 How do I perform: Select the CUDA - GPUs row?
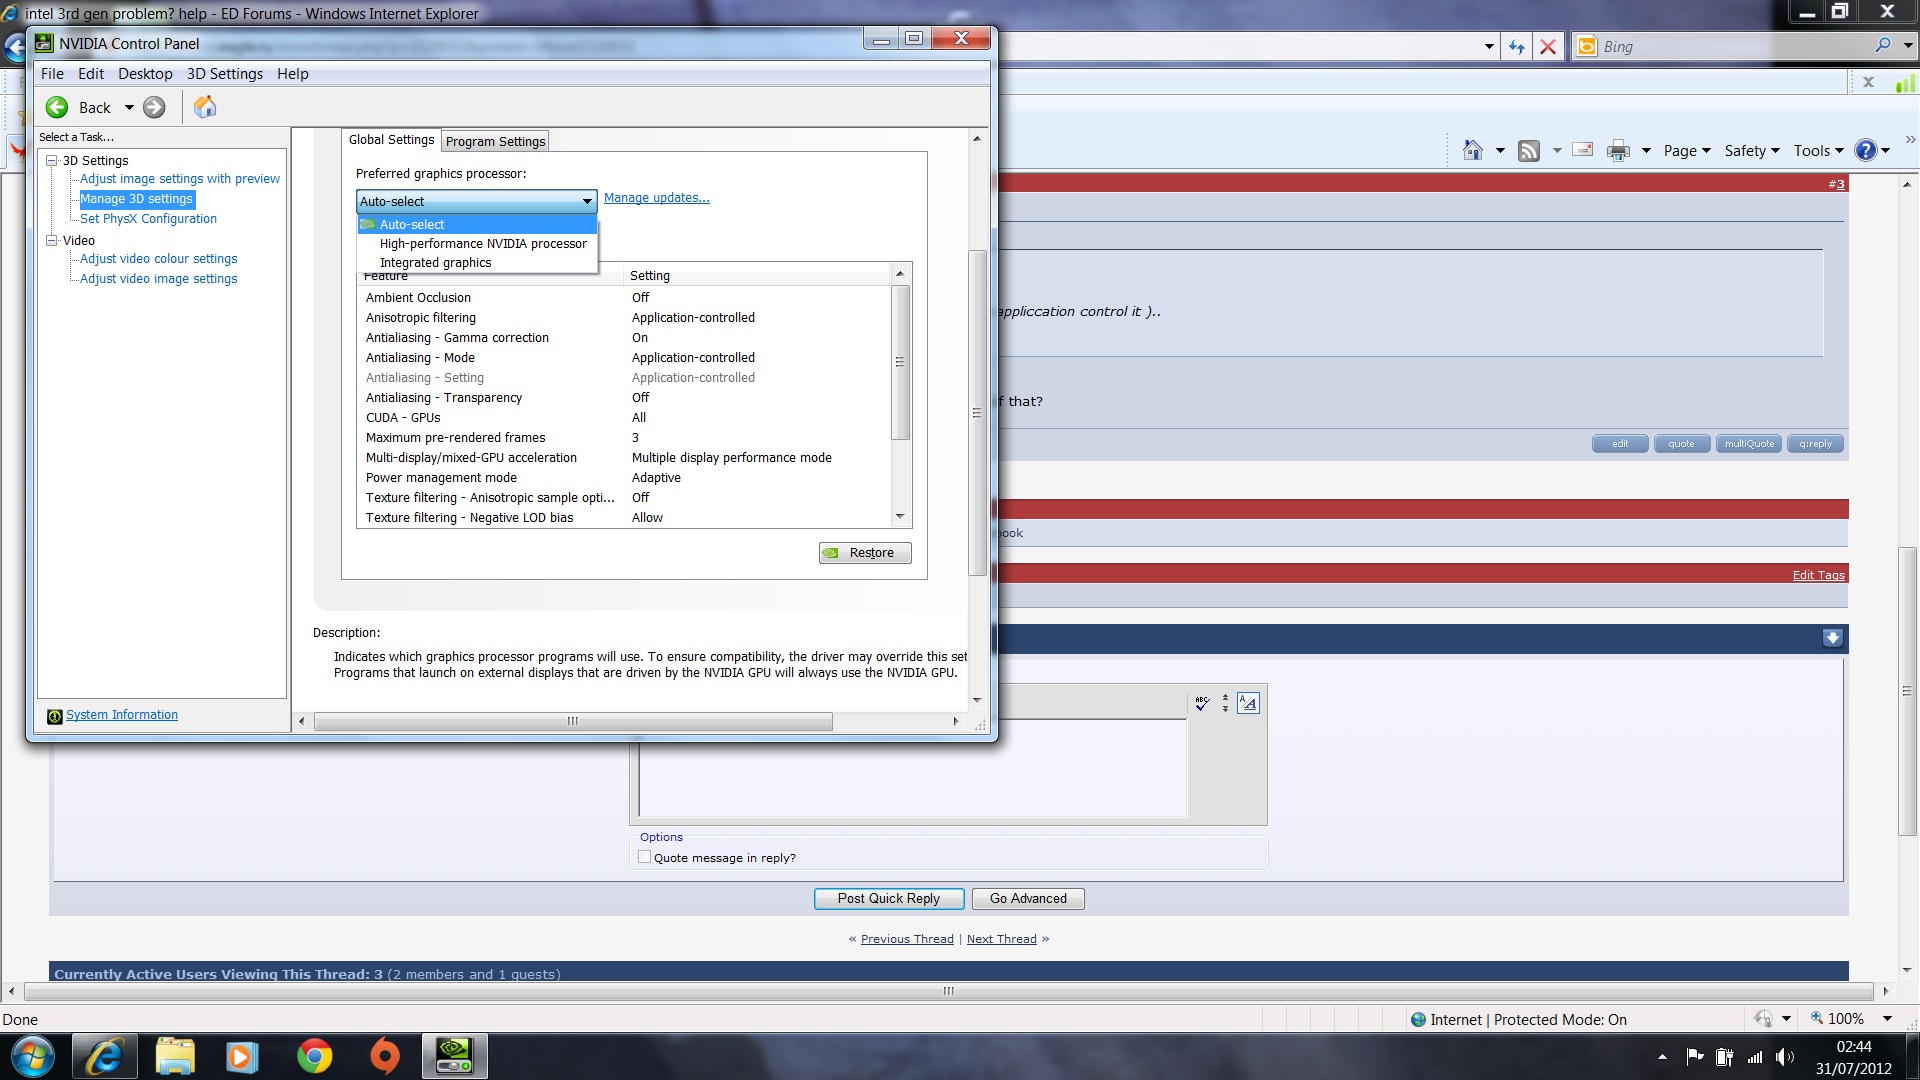(x=623, y=418)
